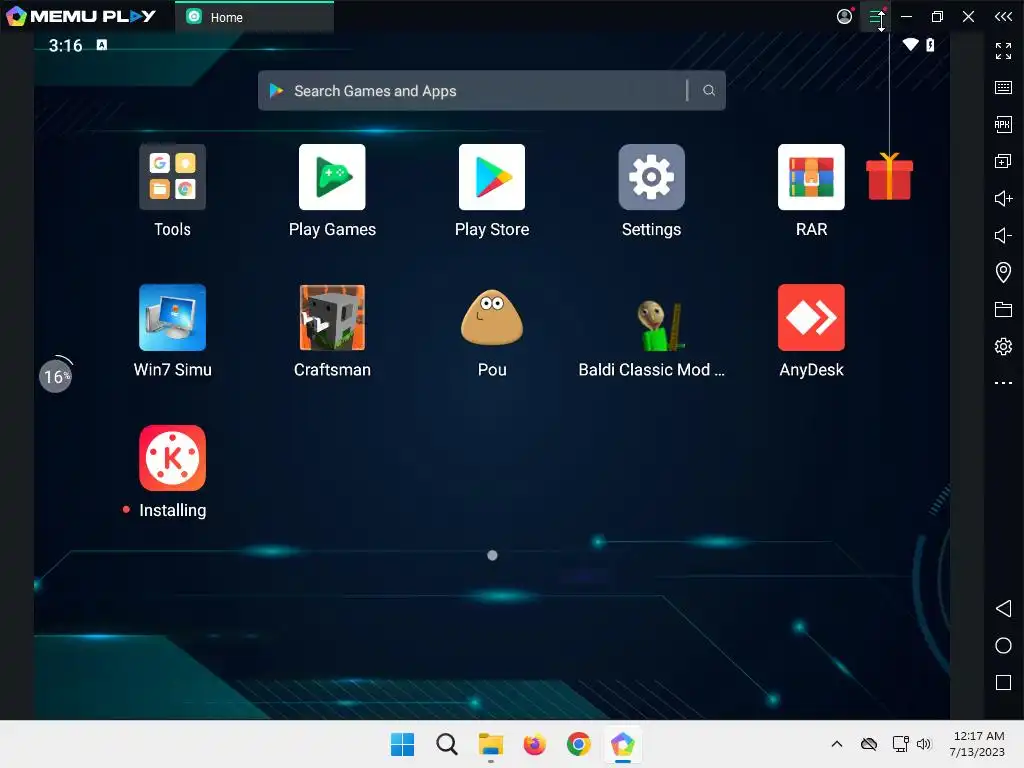Screen dimensions: 1024x768
Task: Click the MEmu Play logo
Action: coord(81,16)
